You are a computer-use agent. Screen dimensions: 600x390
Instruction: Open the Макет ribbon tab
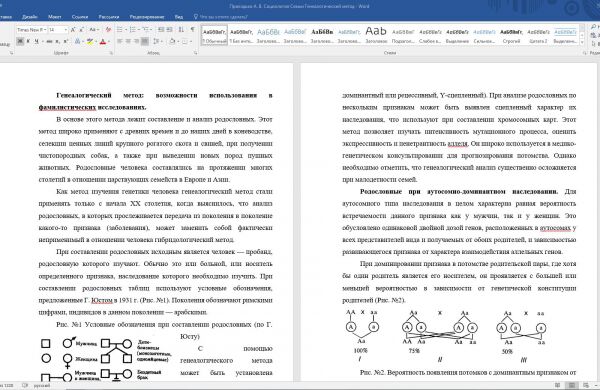tap(54, 17)
